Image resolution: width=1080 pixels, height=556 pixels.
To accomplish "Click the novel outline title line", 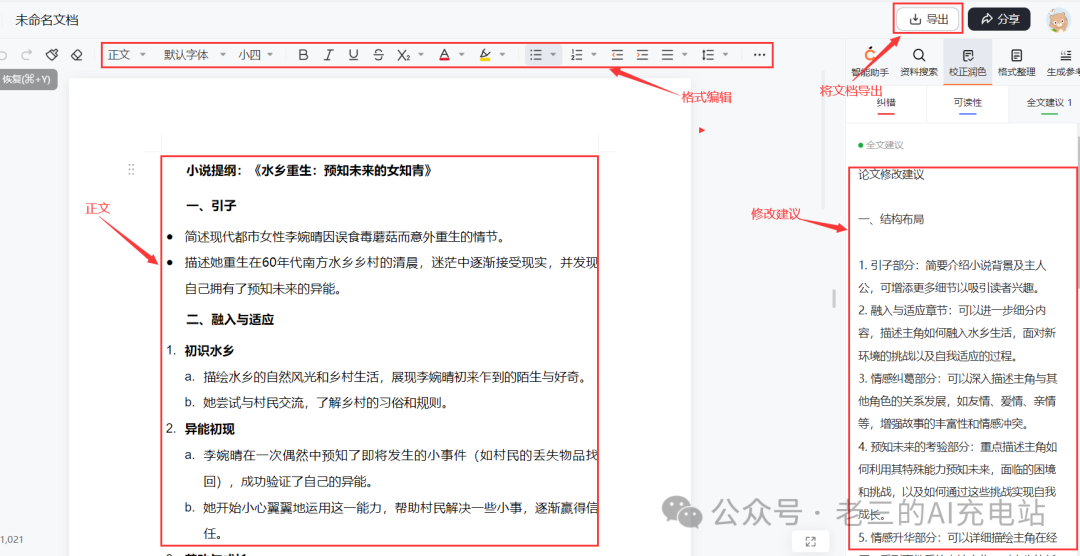I will pos(309,170).
